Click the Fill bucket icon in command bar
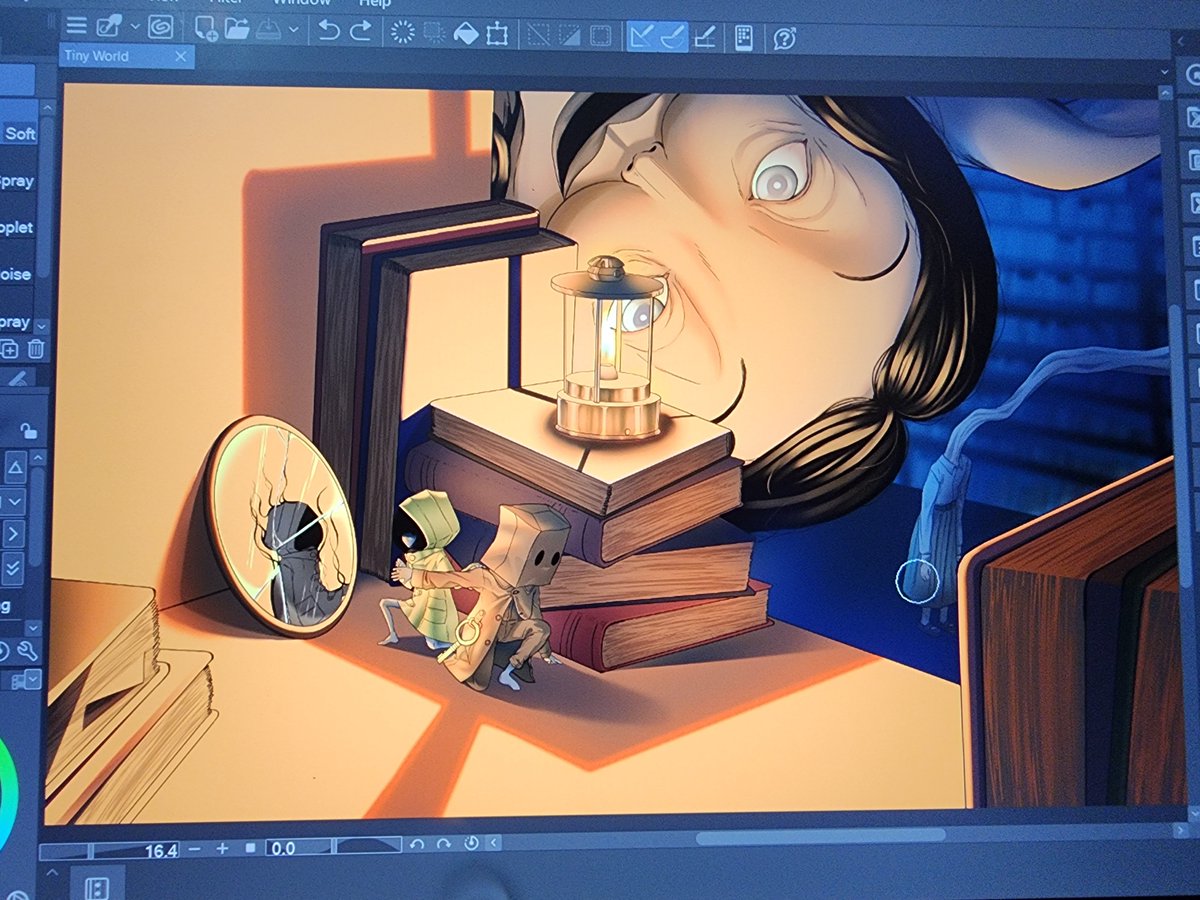The height and width of the screenshot is (900, 1200). 465,33
